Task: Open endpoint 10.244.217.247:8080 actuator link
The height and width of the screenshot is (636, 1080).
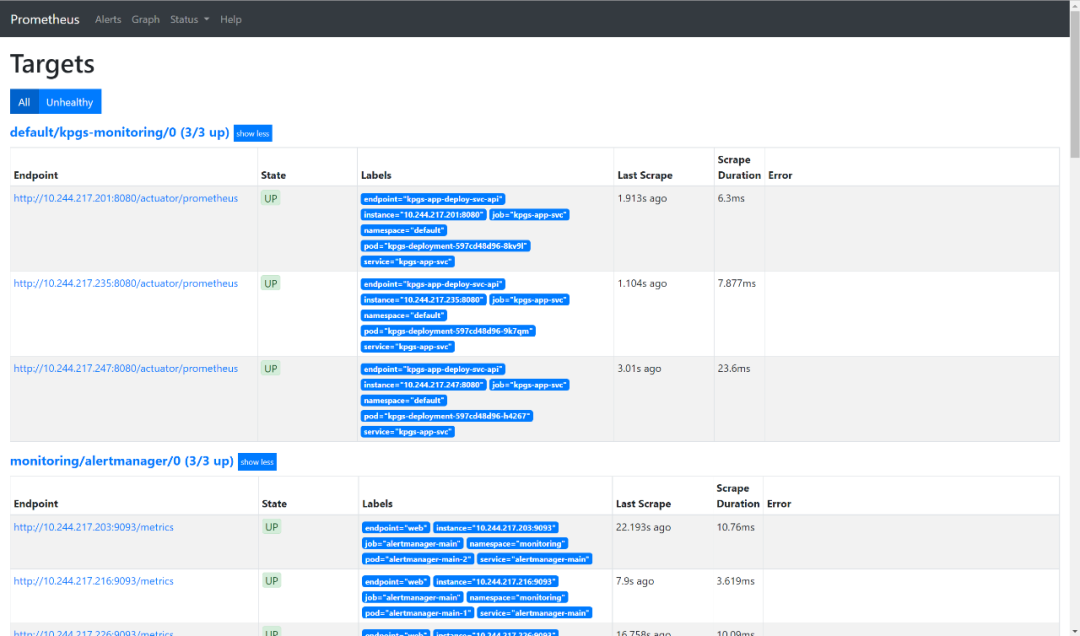Action: click(x=125, y=369)
